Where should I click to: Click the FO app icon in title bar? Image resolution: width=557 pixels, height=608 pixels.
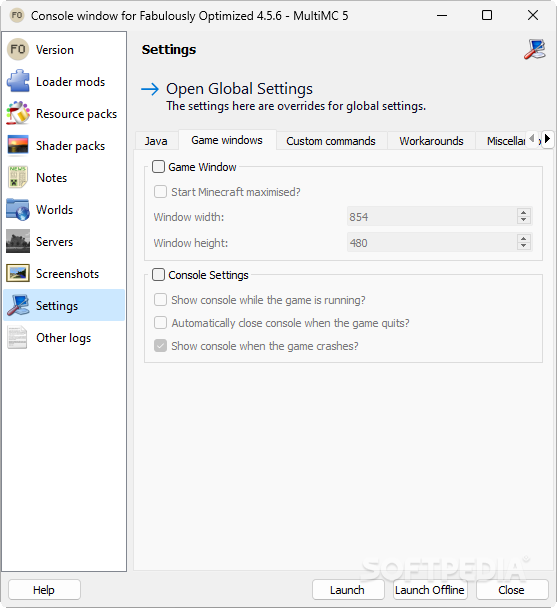point(17,16)
